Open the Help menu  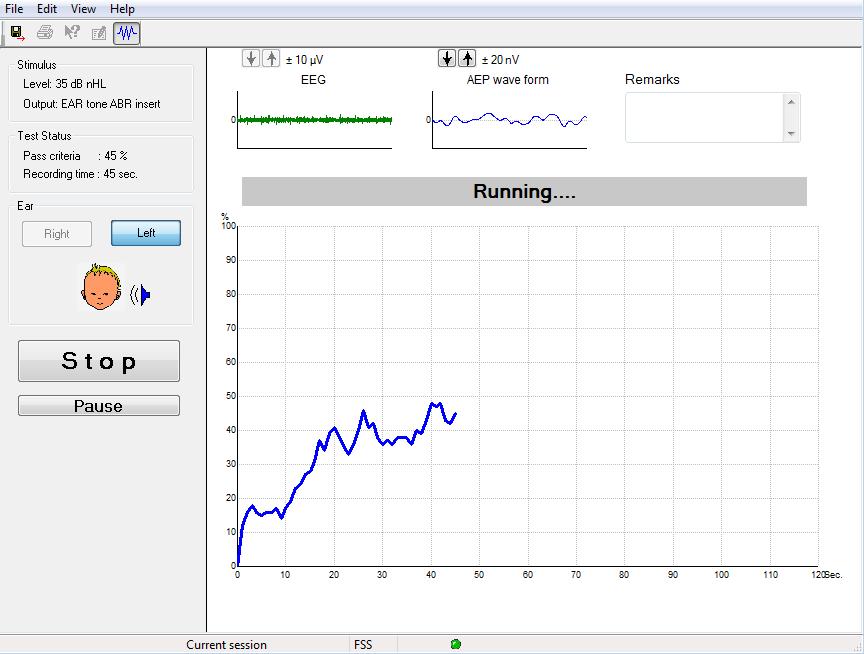coord(122,9)
